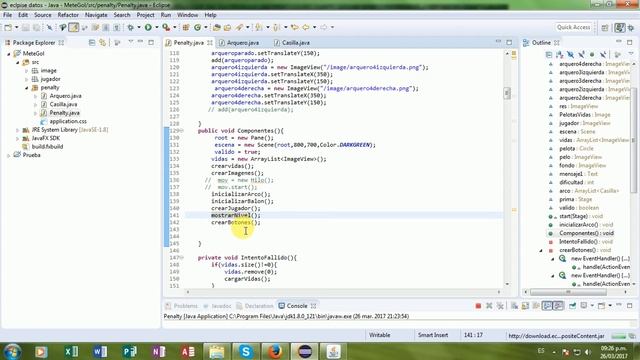The width and height of the screenshot is (640, 360).
Task: Open the Project menu
Action: 145,15
